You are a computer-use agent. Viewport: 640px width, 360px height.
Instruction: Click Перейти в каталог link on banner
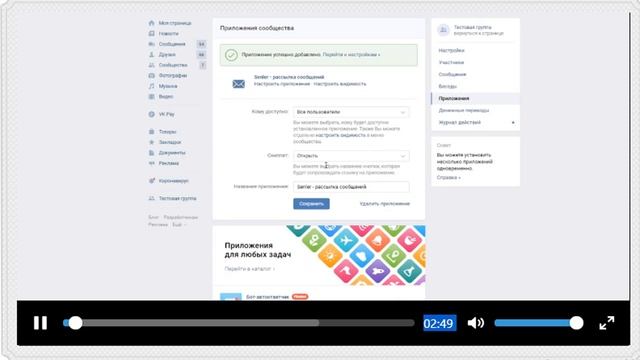coord(249,269)
